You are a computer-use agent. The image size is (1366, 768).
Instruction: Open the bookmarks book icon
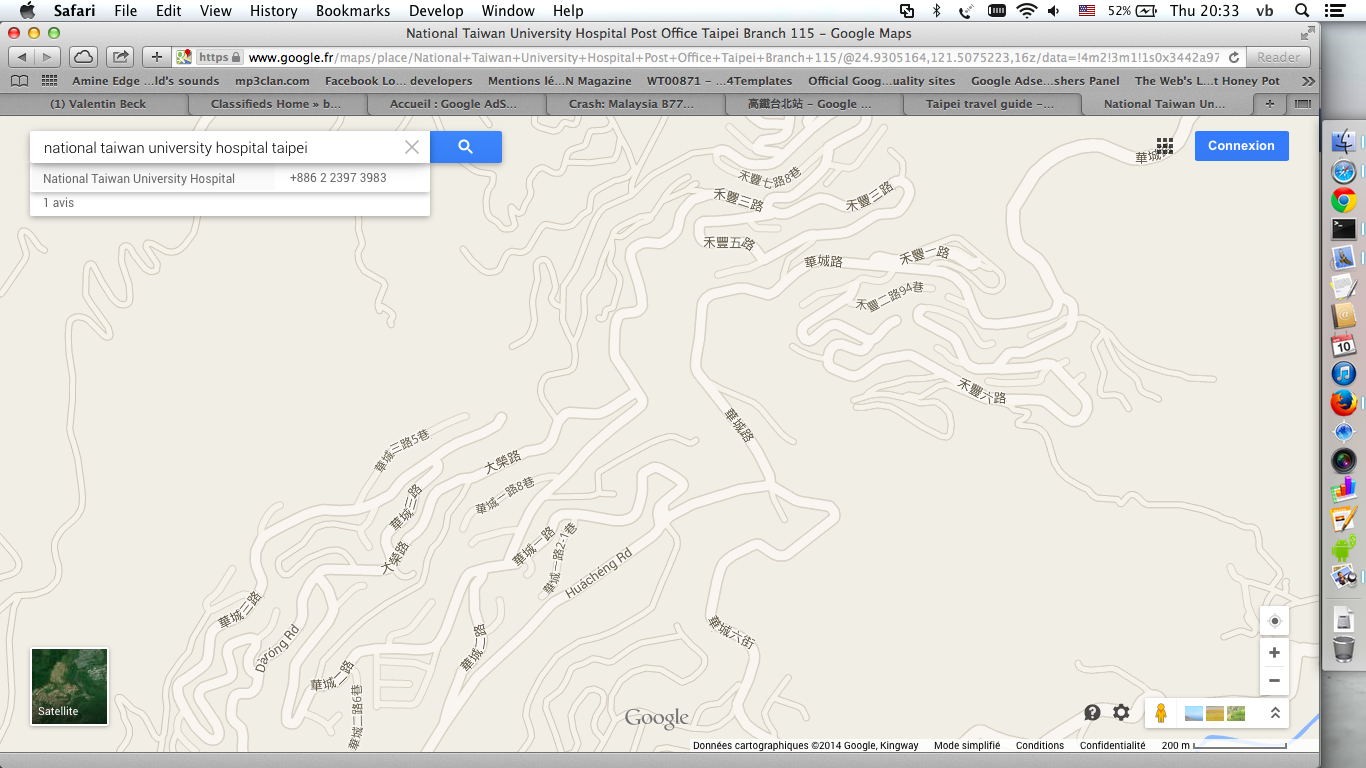(x=19, y=81)
